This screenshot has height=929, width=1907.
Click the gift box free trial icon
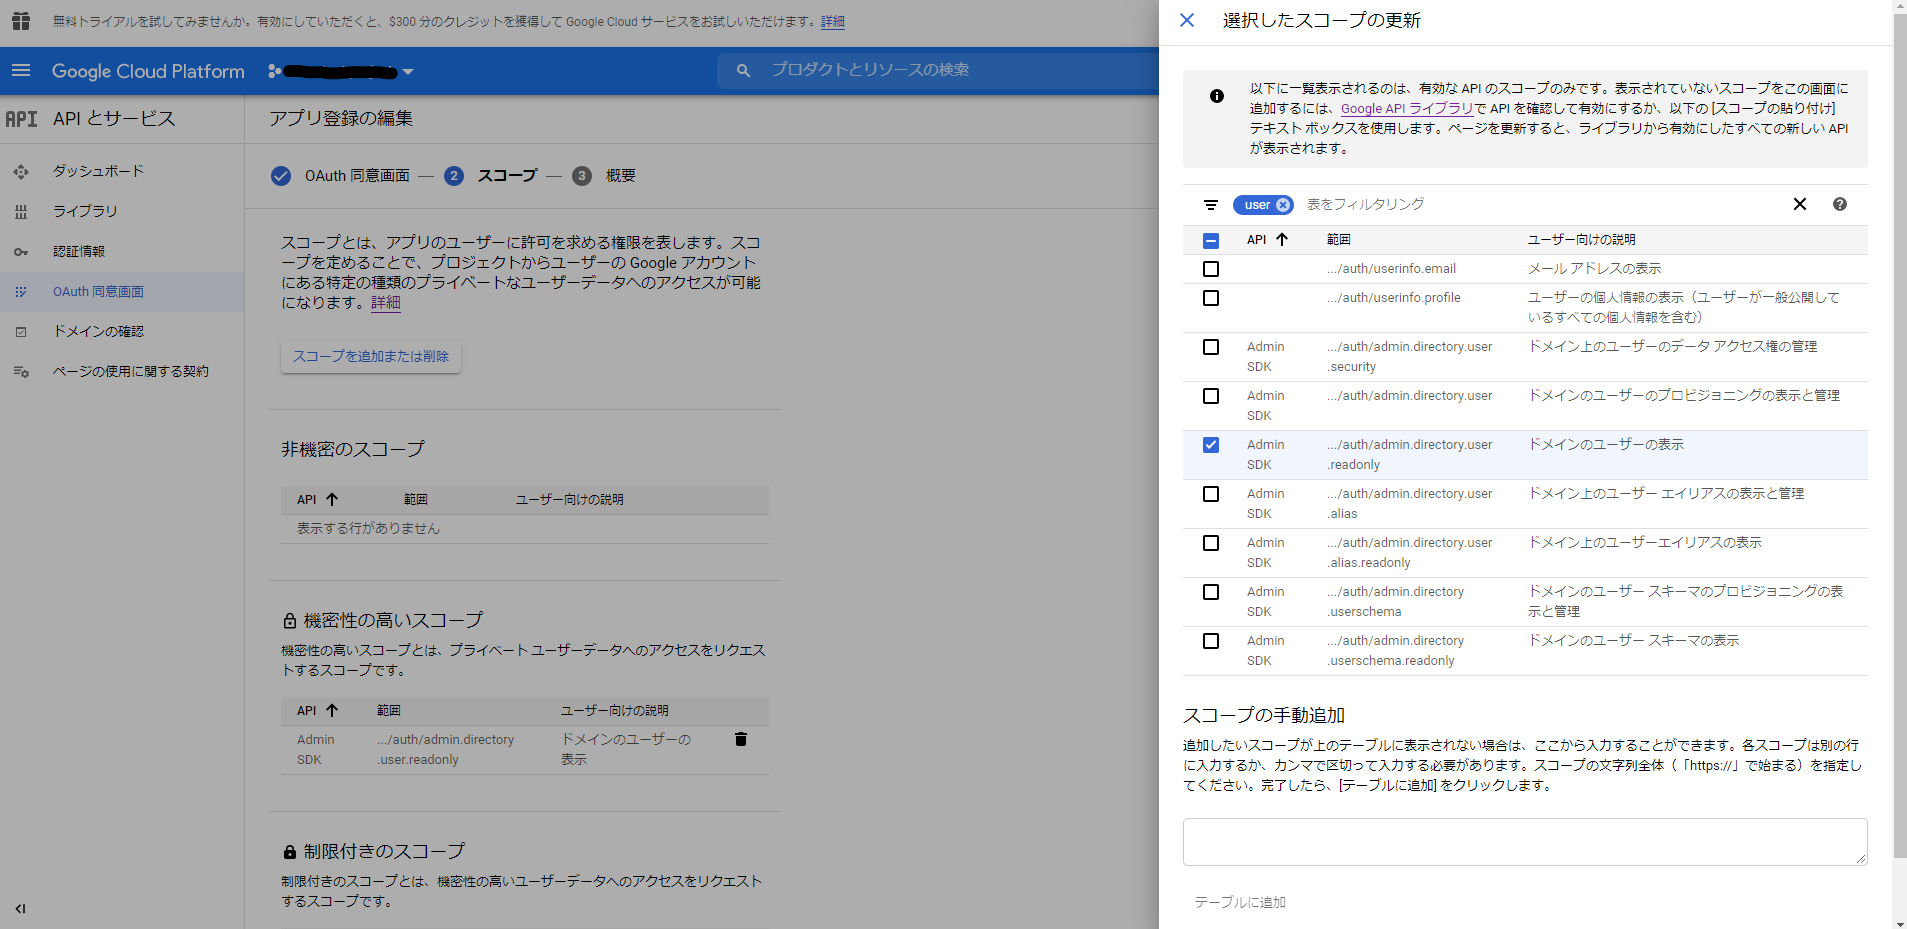click(21, 21)
